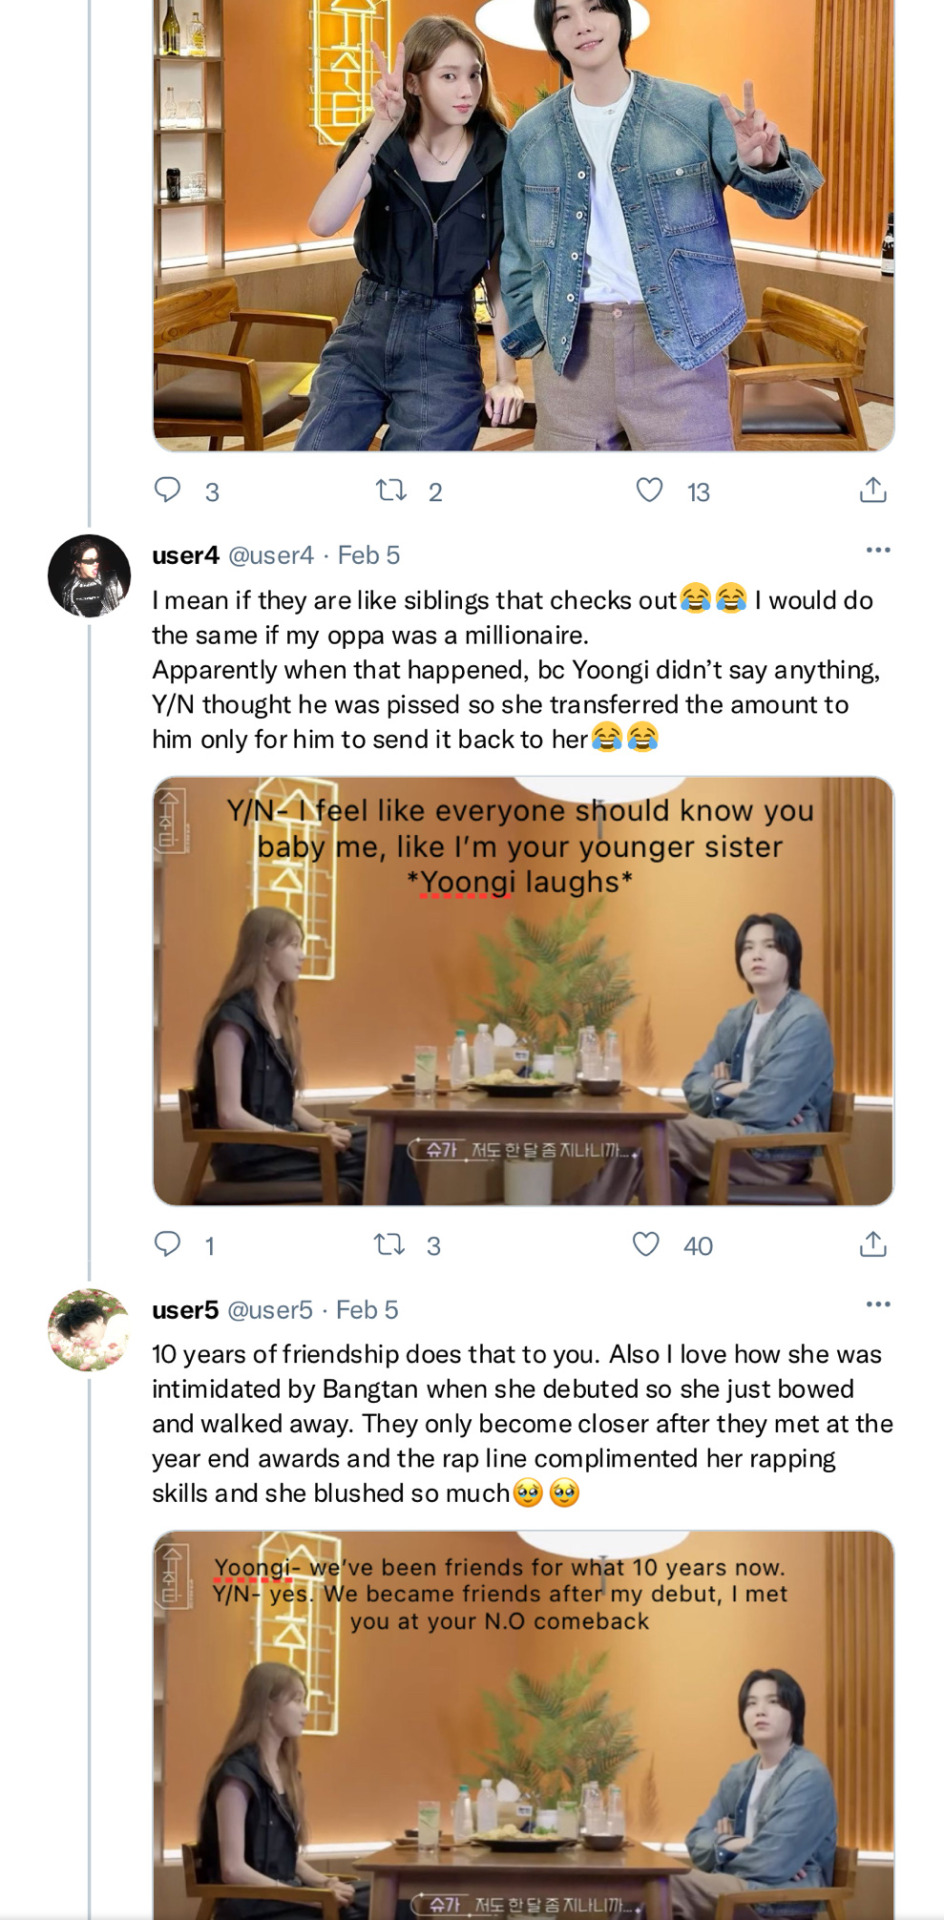Screen dimensions: 944x1920
Task: Open more options for user4's tweet
Action: [x=877, y=550]
